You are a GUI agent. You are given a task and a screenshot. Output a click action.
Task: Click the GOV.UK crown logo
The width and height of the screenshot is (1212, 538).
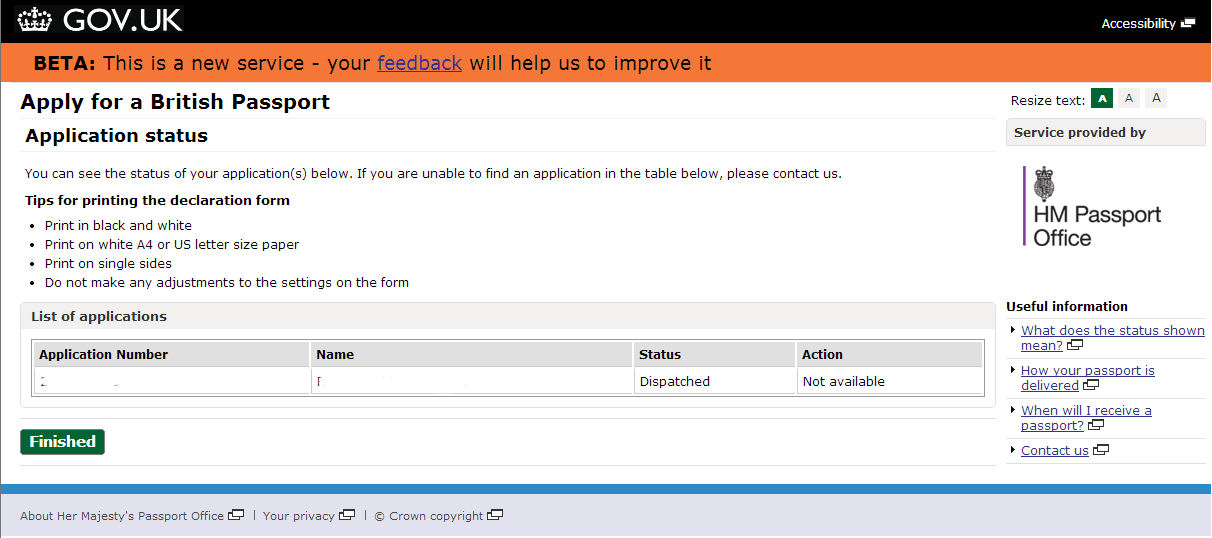click(x=34, y=20)
